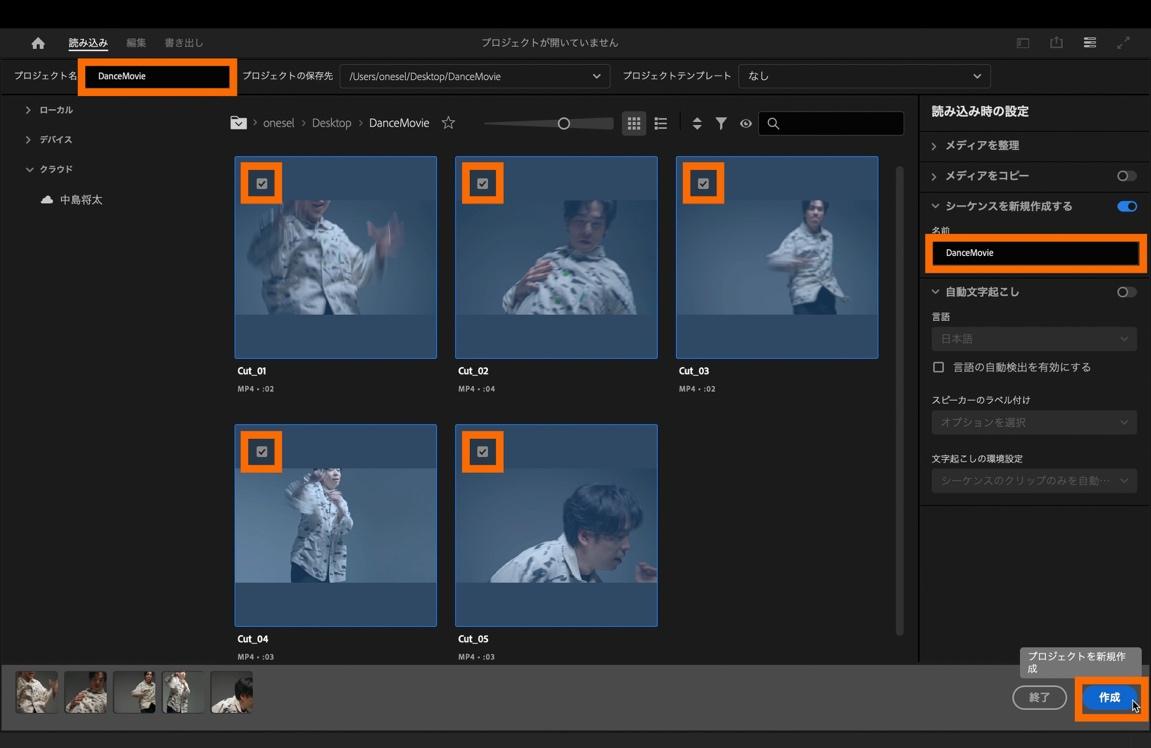Navigate to Desktop in breadcrumb
The width and height of the screenshot is (1151, 748).
tap(331, 123)
